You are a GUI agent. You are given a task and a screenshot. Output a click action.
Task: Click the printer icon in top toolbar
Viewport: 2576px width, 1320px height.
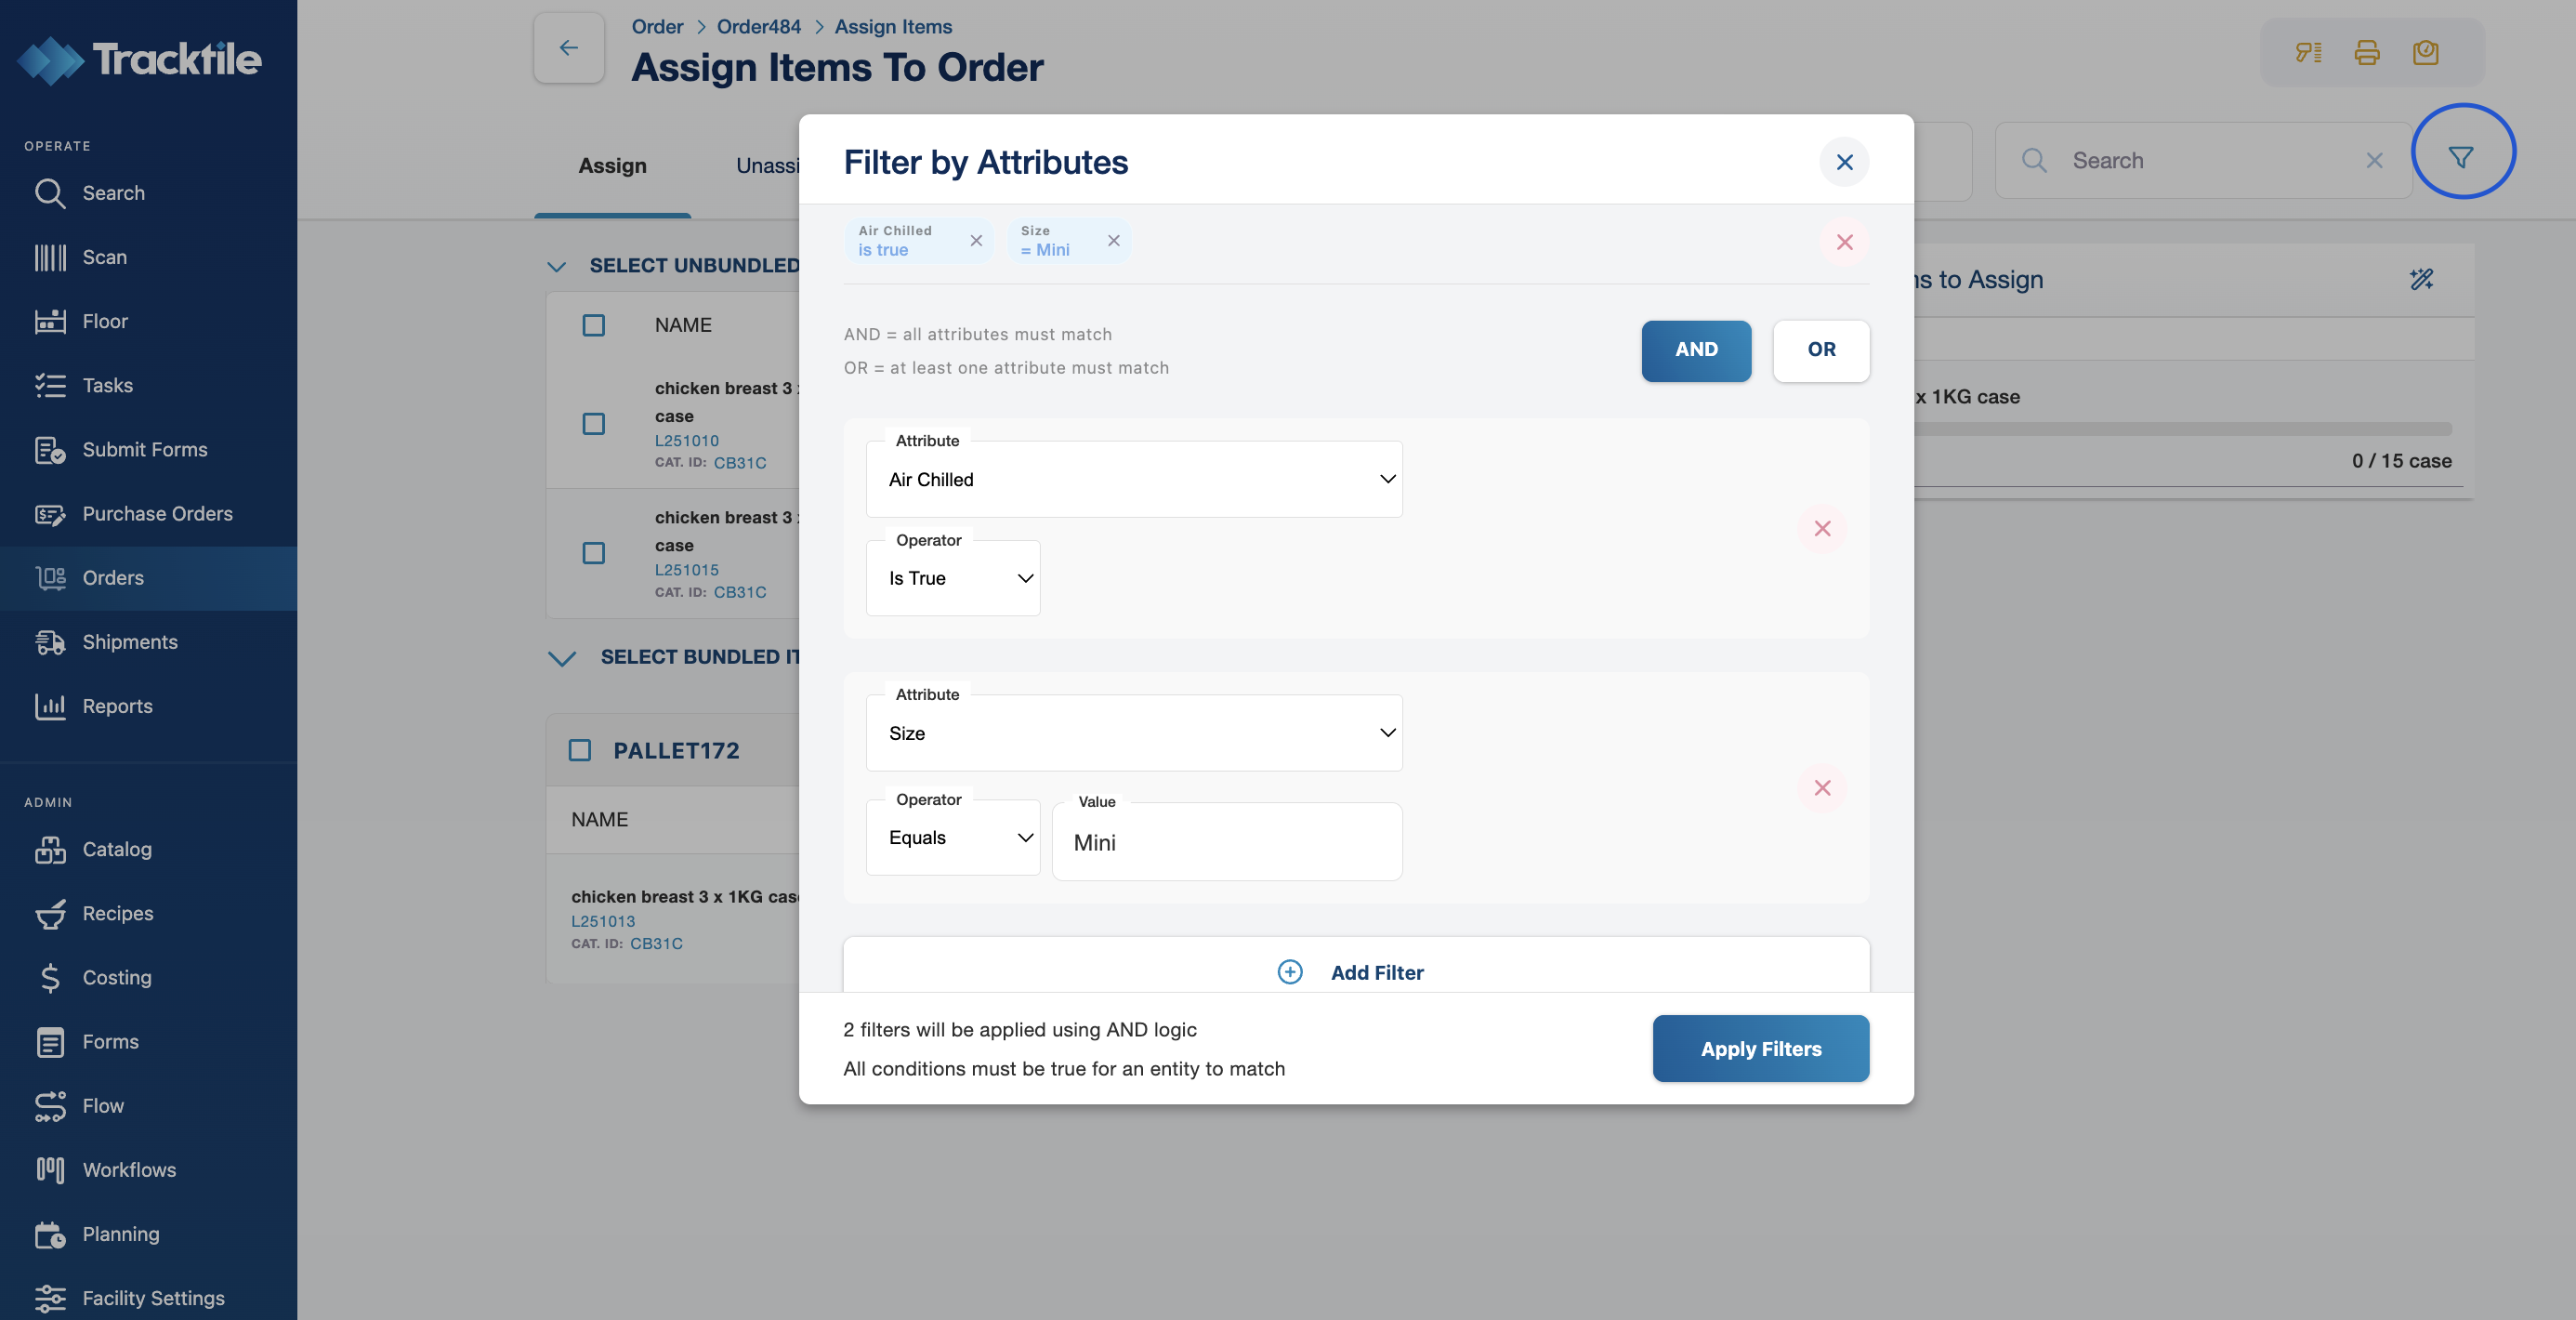click(x=2366, y=52)
